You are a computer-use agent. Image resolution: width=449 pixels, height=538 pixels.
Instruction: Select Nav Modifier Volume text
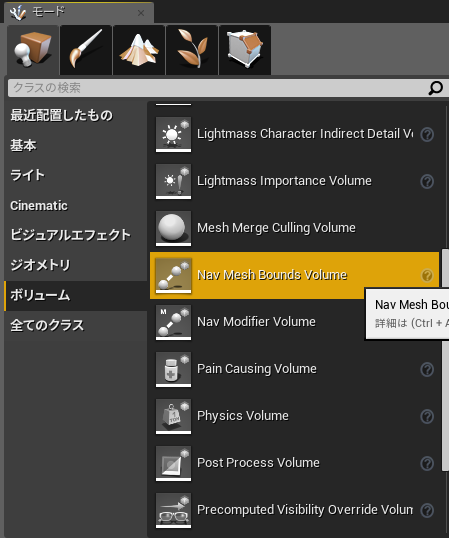click(257, 322)
